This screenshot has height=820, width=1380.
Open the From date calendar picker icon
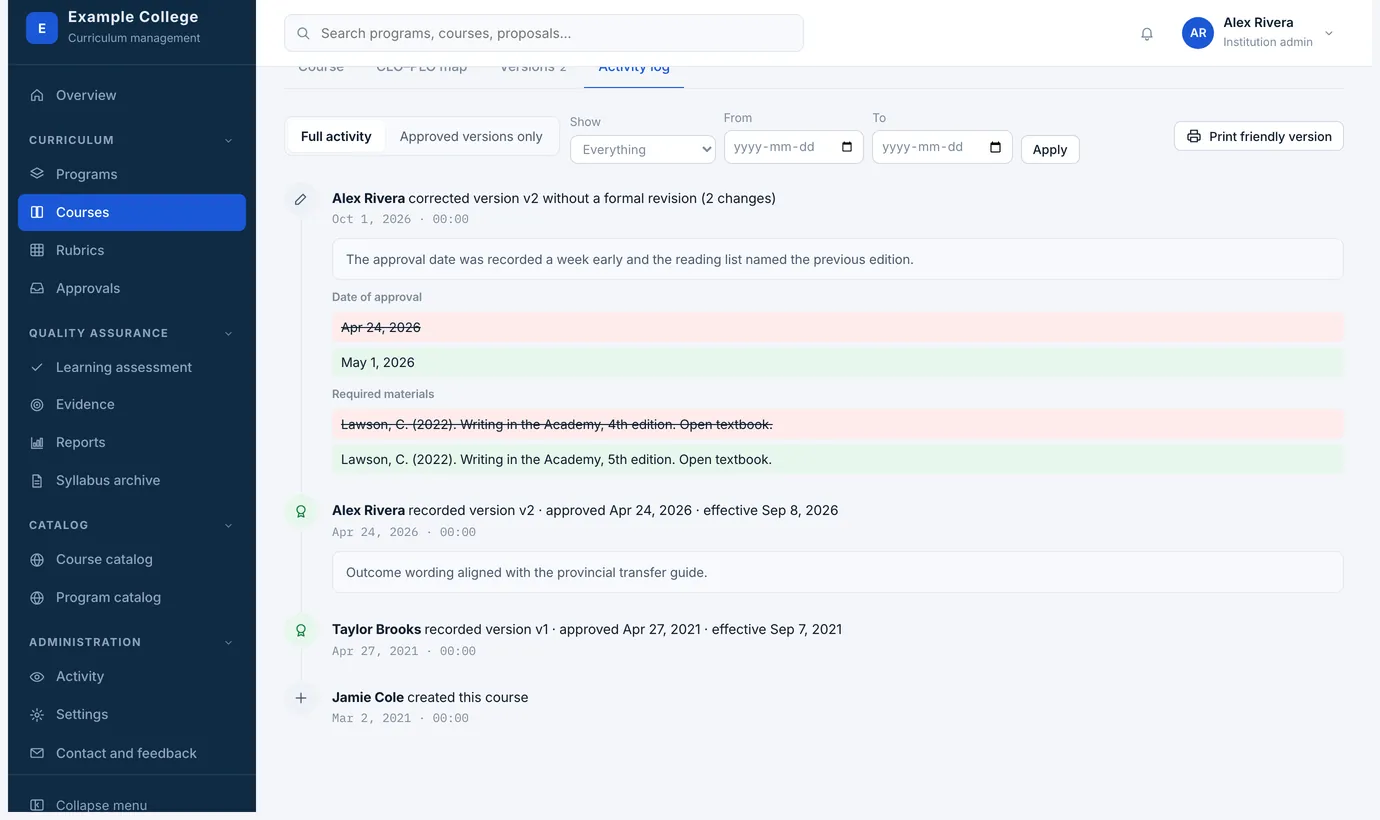pyautogui.click(x=847, y=147)
